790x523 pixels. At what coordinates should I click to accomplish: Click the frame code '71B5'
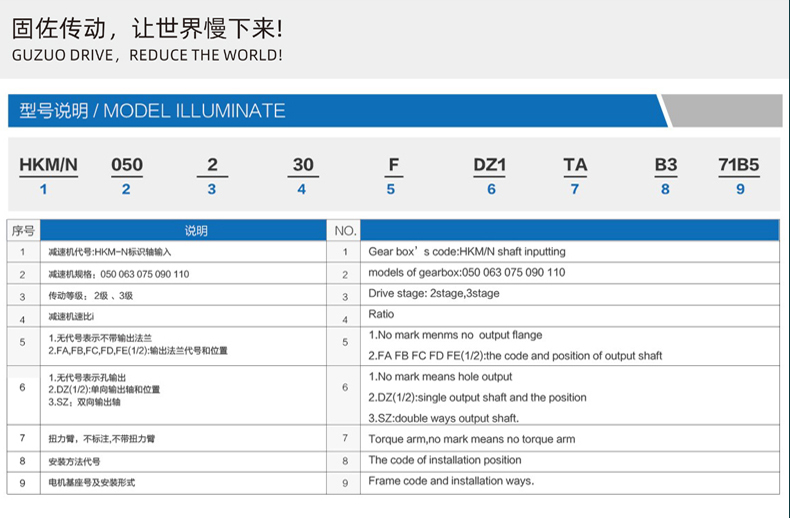tap(739, 165)
